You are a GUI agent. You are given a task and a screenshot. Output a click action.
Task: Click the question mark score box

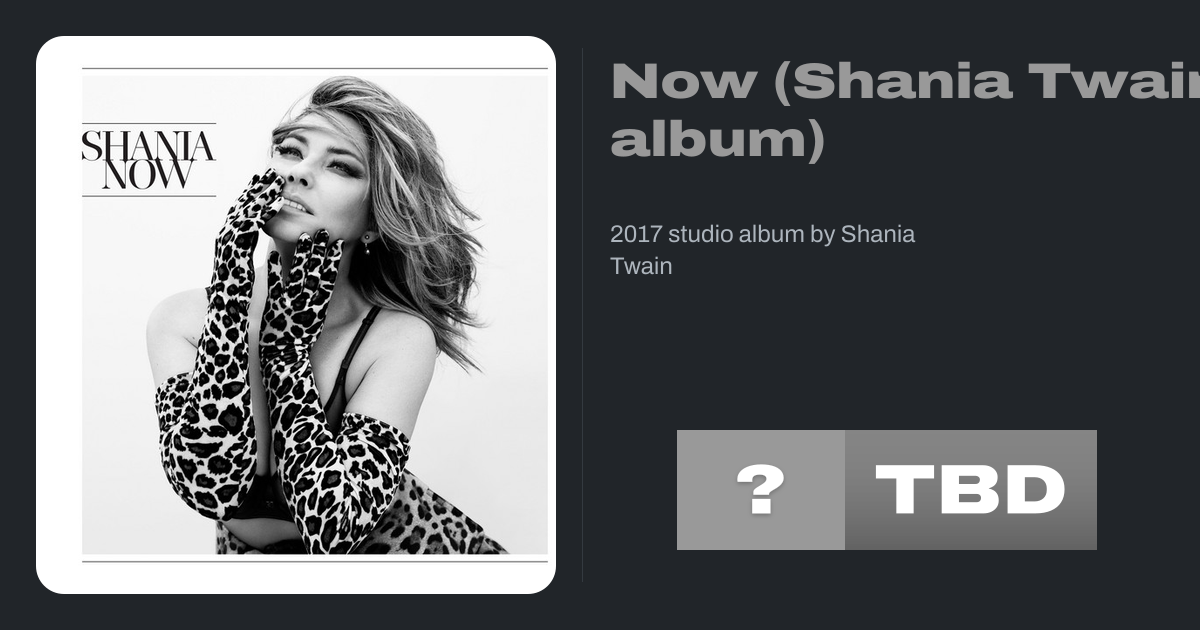(x=761, y=490)
